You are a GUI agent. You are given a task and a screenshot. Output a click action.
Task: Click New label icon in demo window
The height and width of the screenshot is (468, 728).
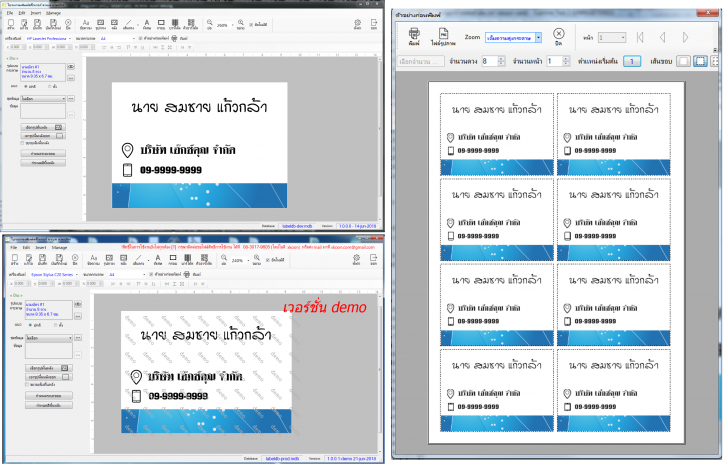(x=14, y=259)
